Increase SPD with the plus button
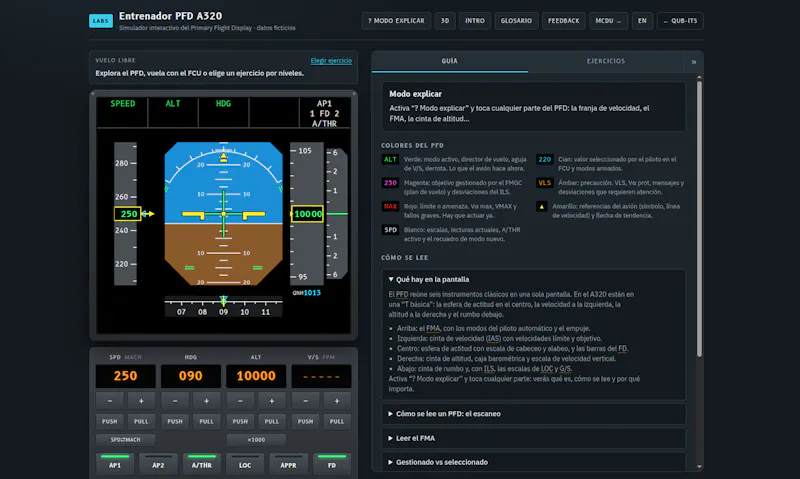800x479 pixels. 141,401
